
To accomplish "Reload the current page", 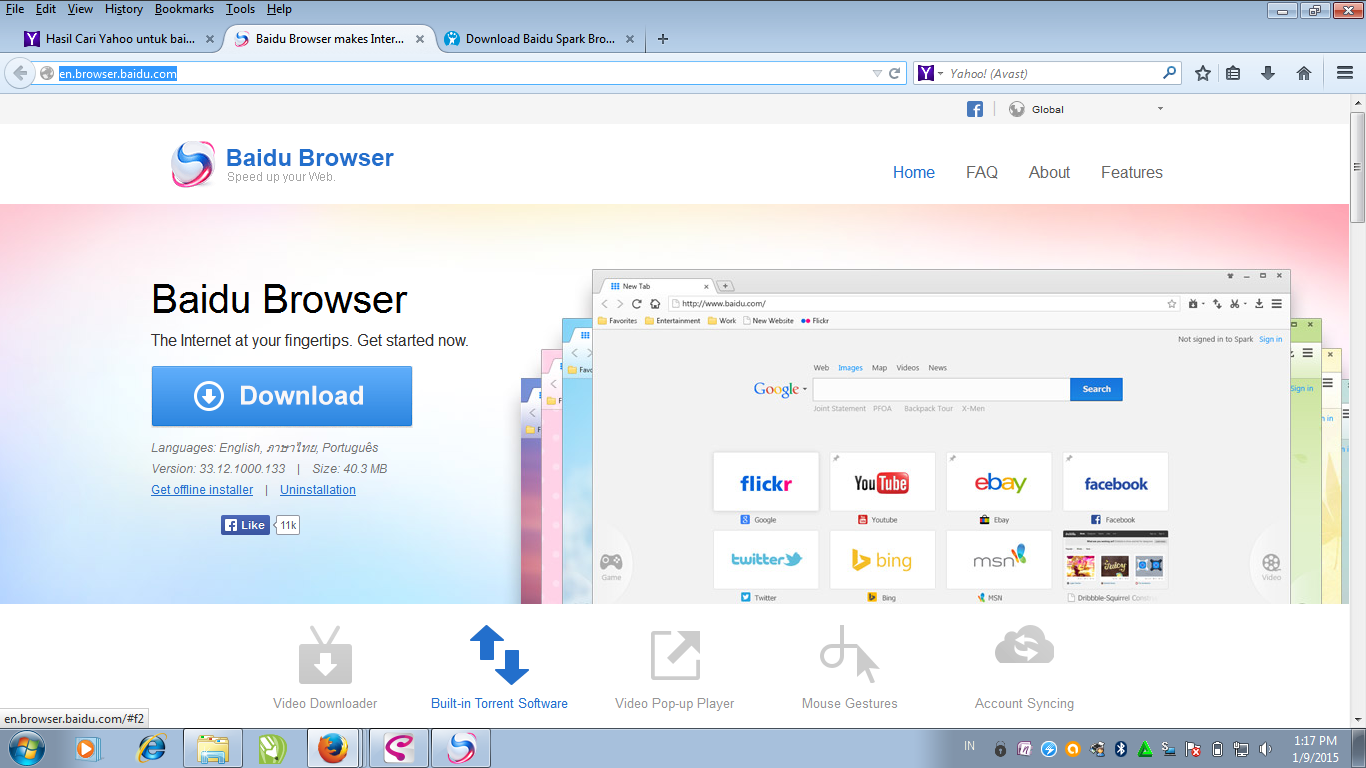I will point(895,73).
